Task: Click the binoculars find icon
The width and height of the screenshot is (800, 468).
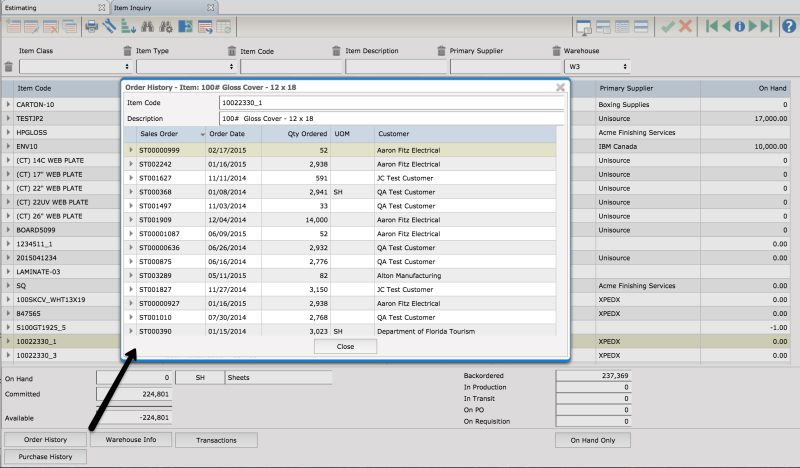Action: click(147, 26)
